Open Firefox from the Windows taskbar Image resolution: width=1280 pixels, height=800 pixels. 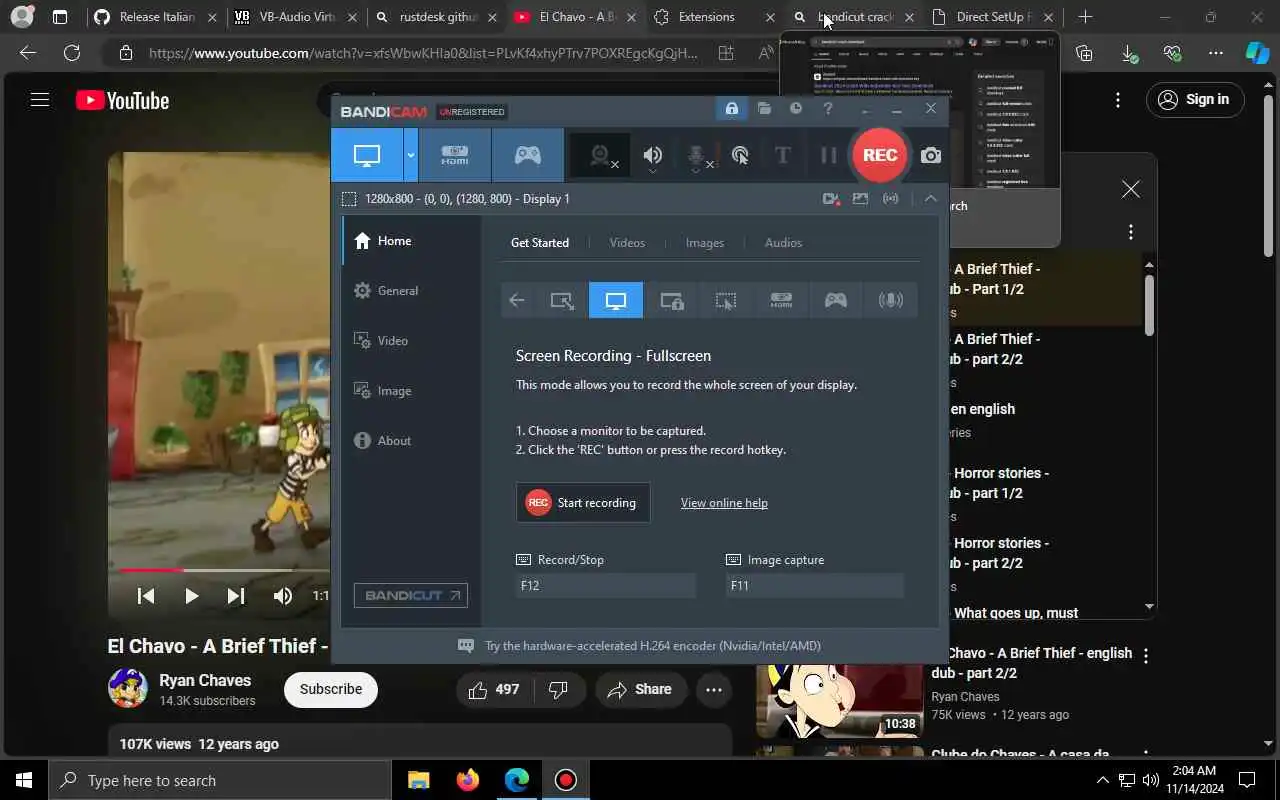tap(467, 780)
